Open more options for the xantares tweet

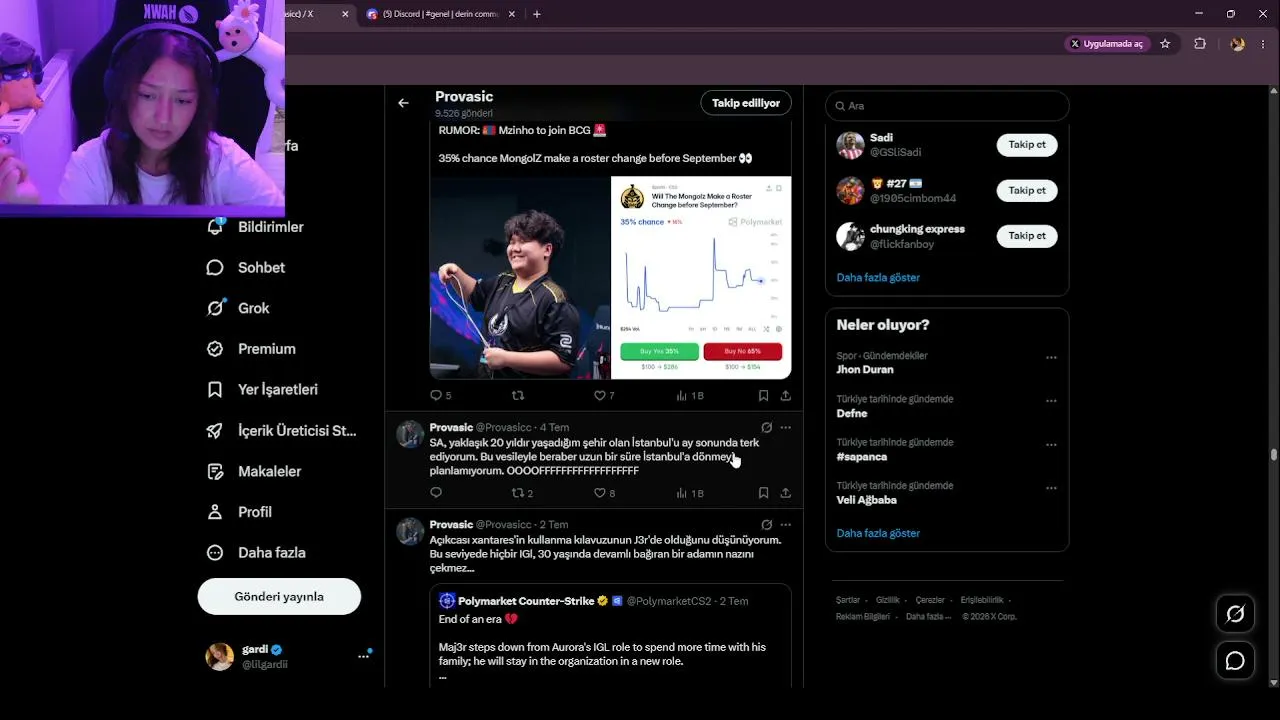(786, 524)
